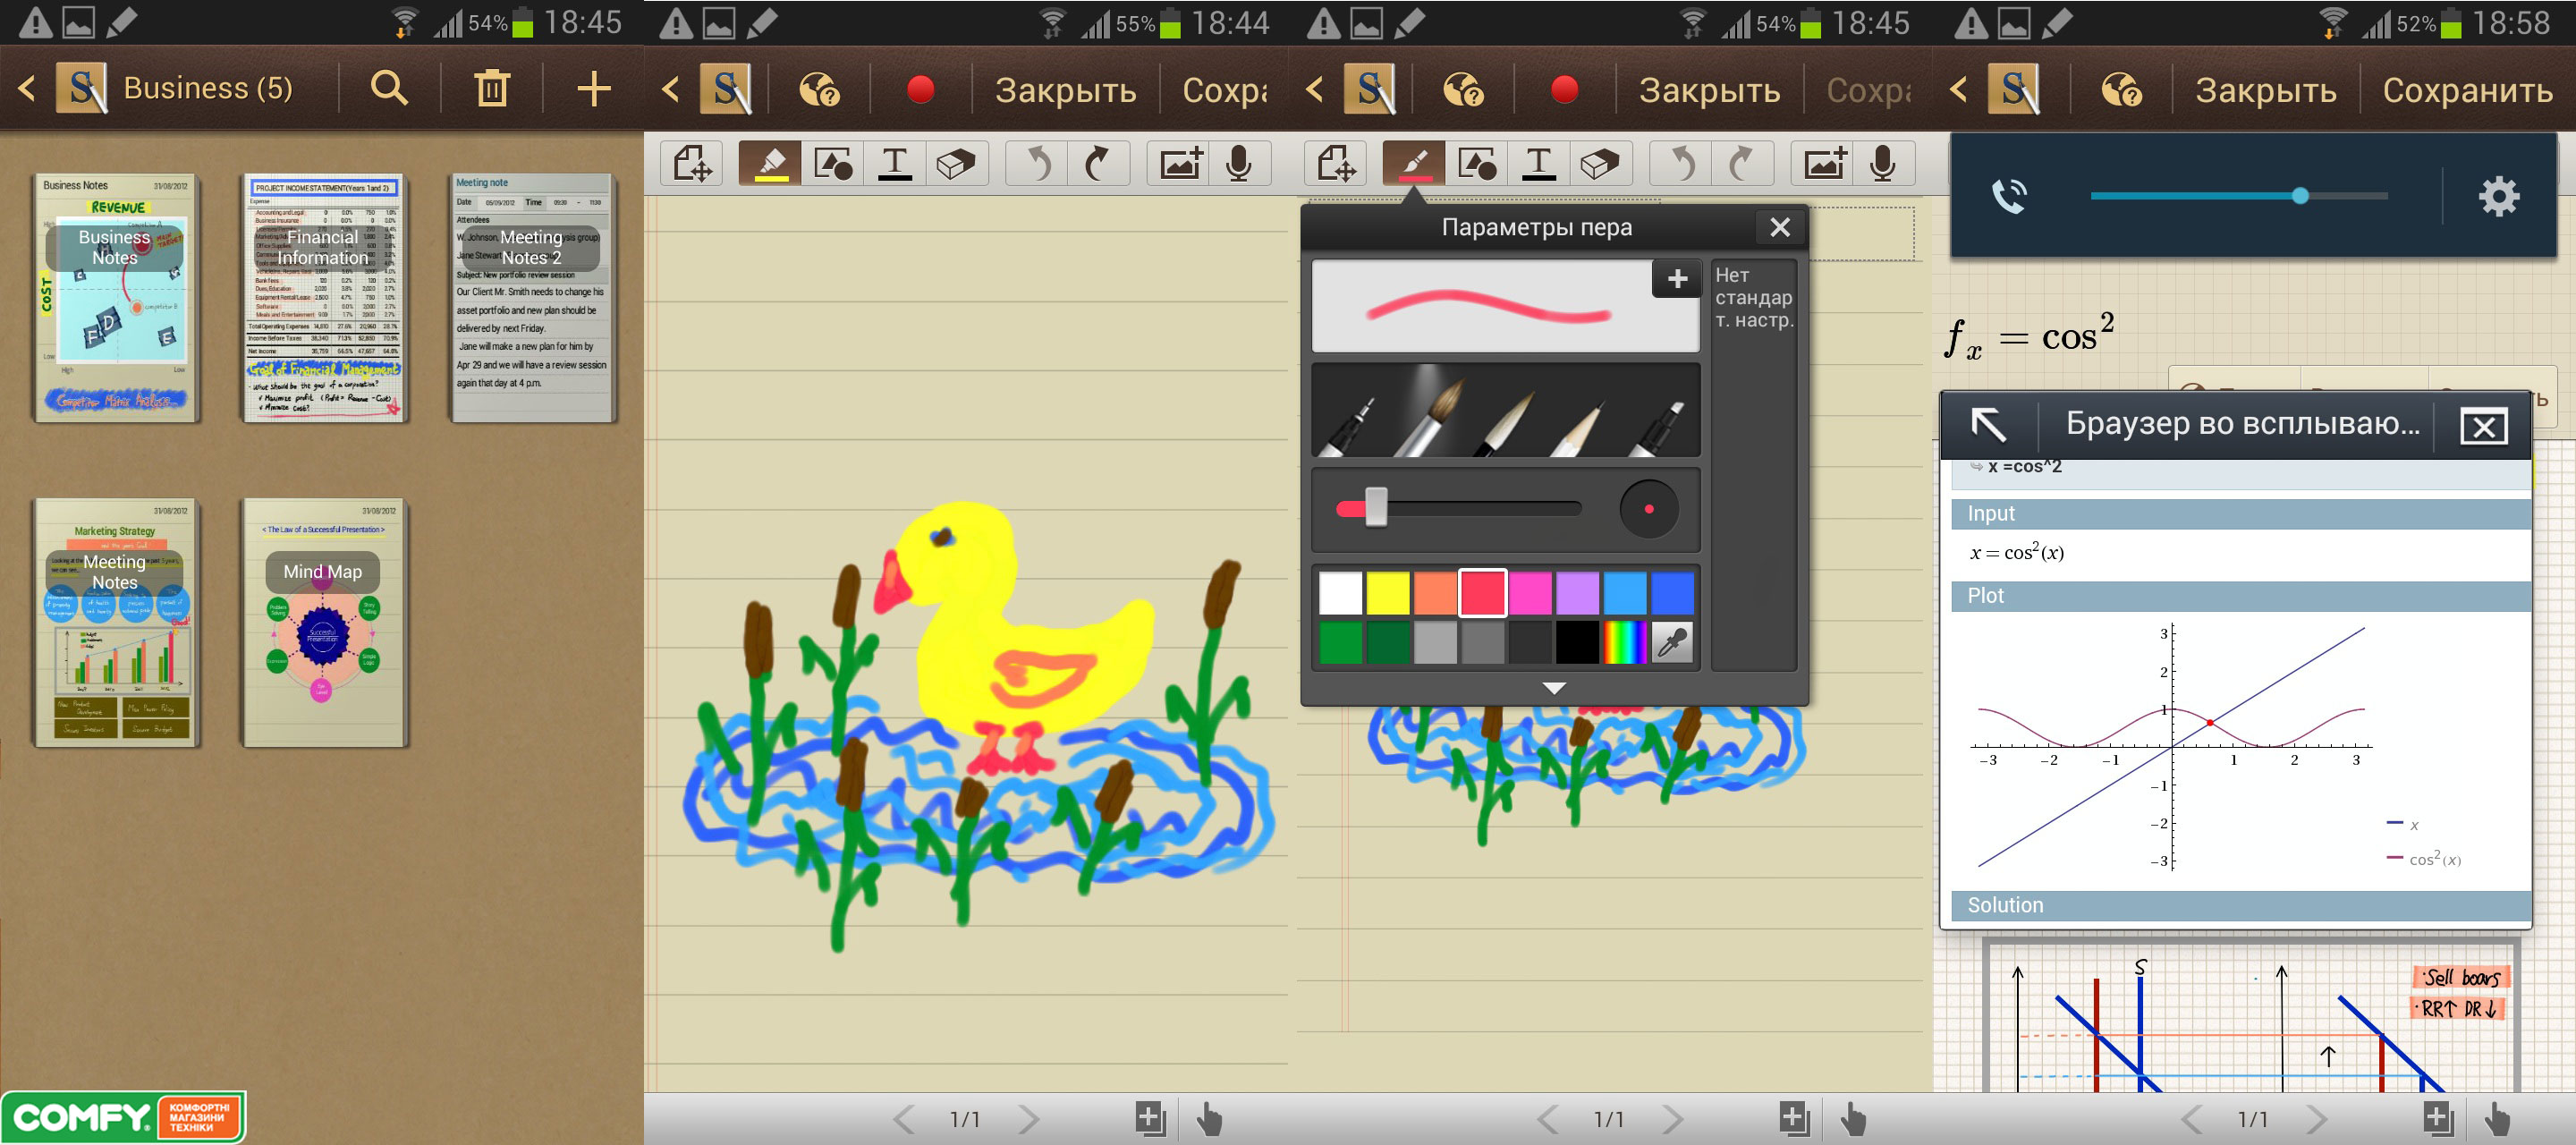The image size is (2576, 1145).
Task: Add a new note with plus icon
Action: [594, 89]
